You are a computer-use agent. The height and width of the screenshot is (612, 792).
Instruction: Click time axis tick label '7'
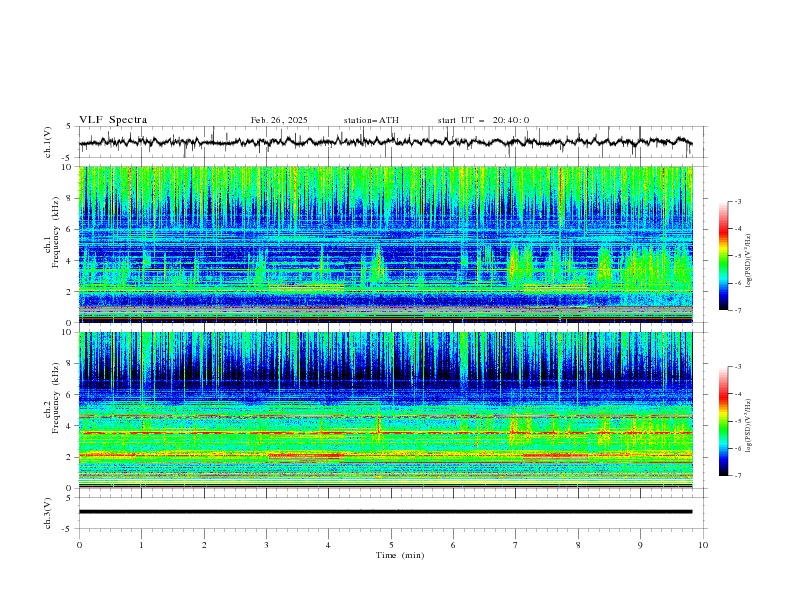(516, 545)
